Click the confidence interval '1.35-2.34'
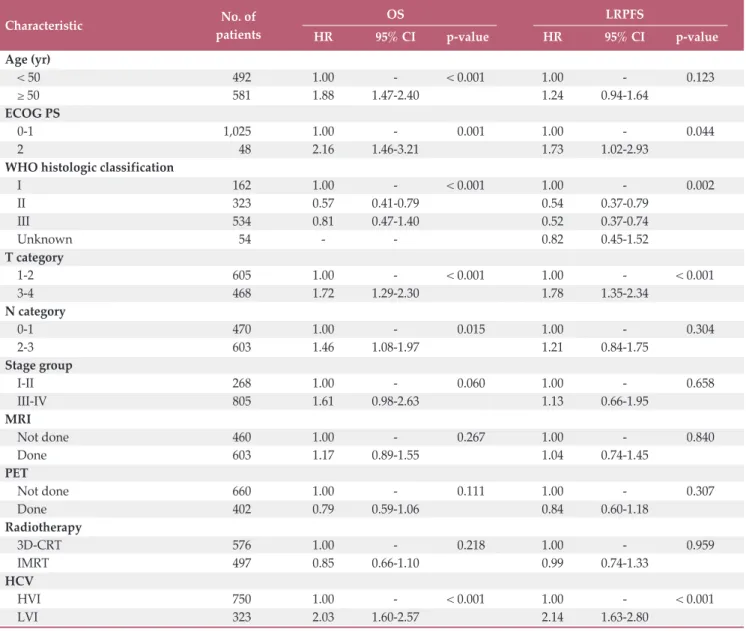 [625, 294]
